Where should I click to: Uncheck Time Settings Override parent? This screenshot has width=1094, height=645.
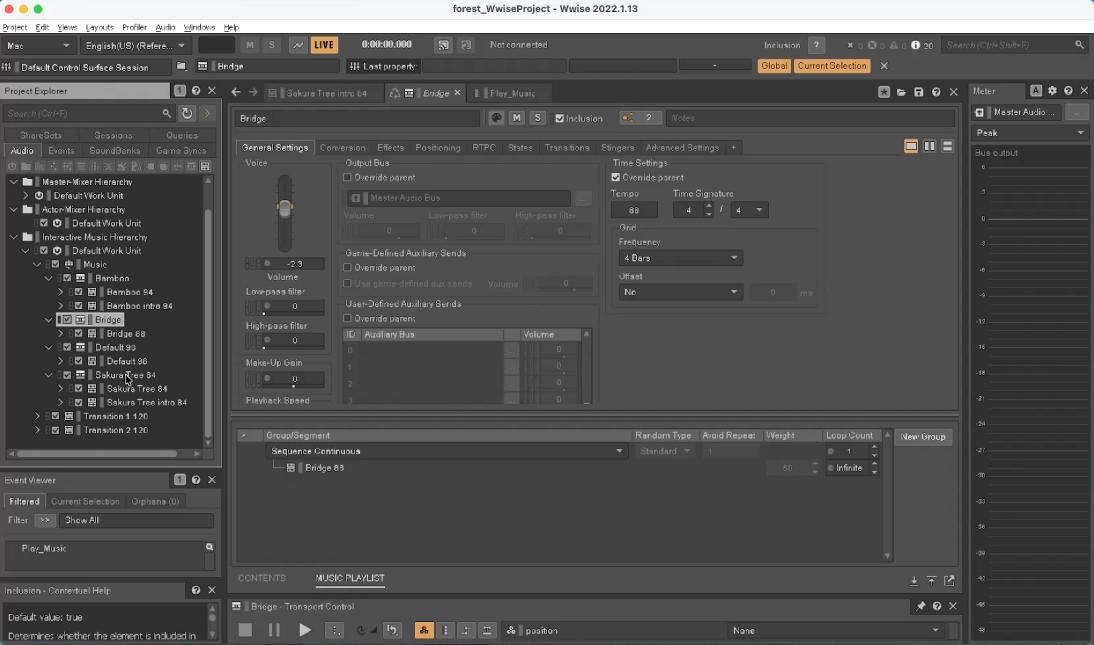coord(615,177)
